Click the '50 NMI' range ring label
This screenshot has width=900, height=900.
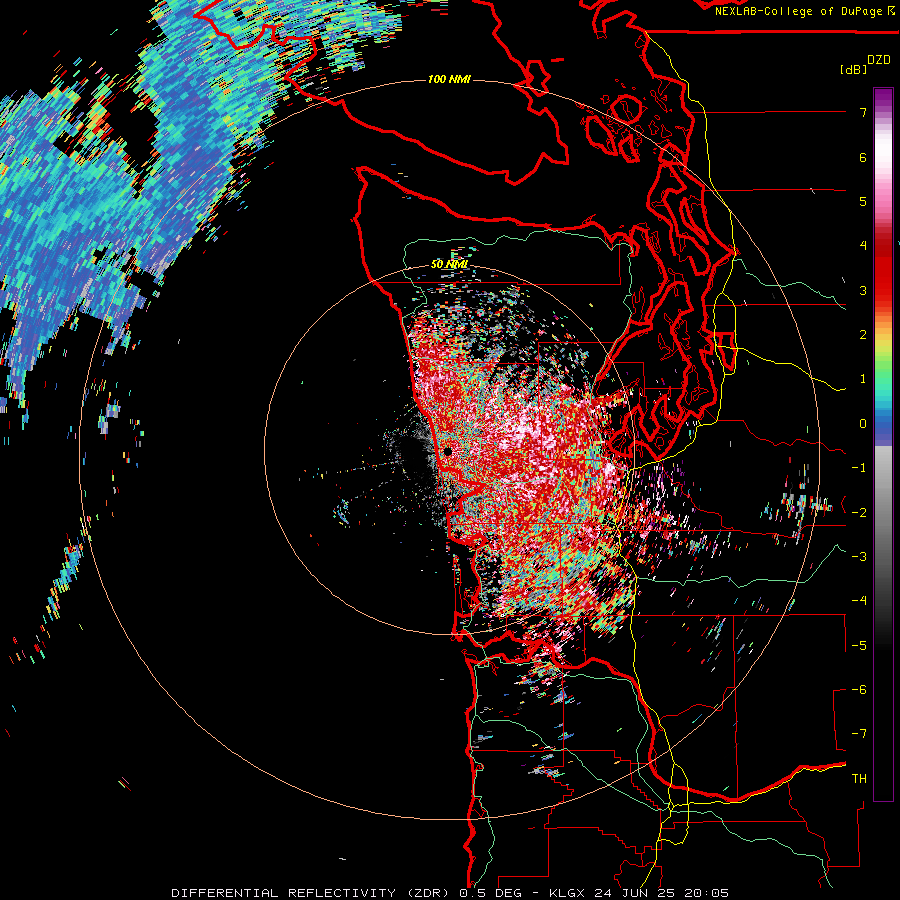(449, 264)
